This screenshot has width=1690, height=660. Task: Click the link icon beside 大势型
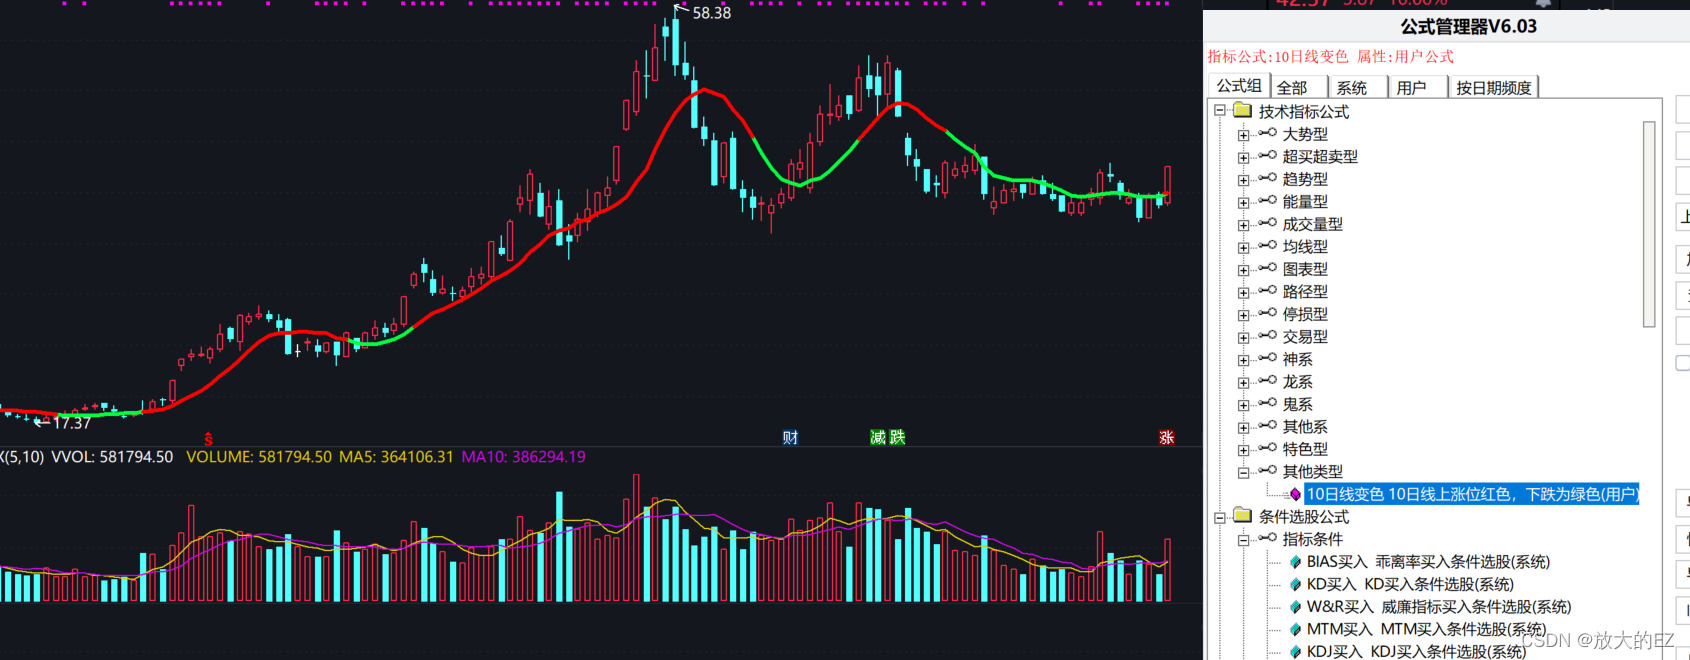[x=1267, y=133]
